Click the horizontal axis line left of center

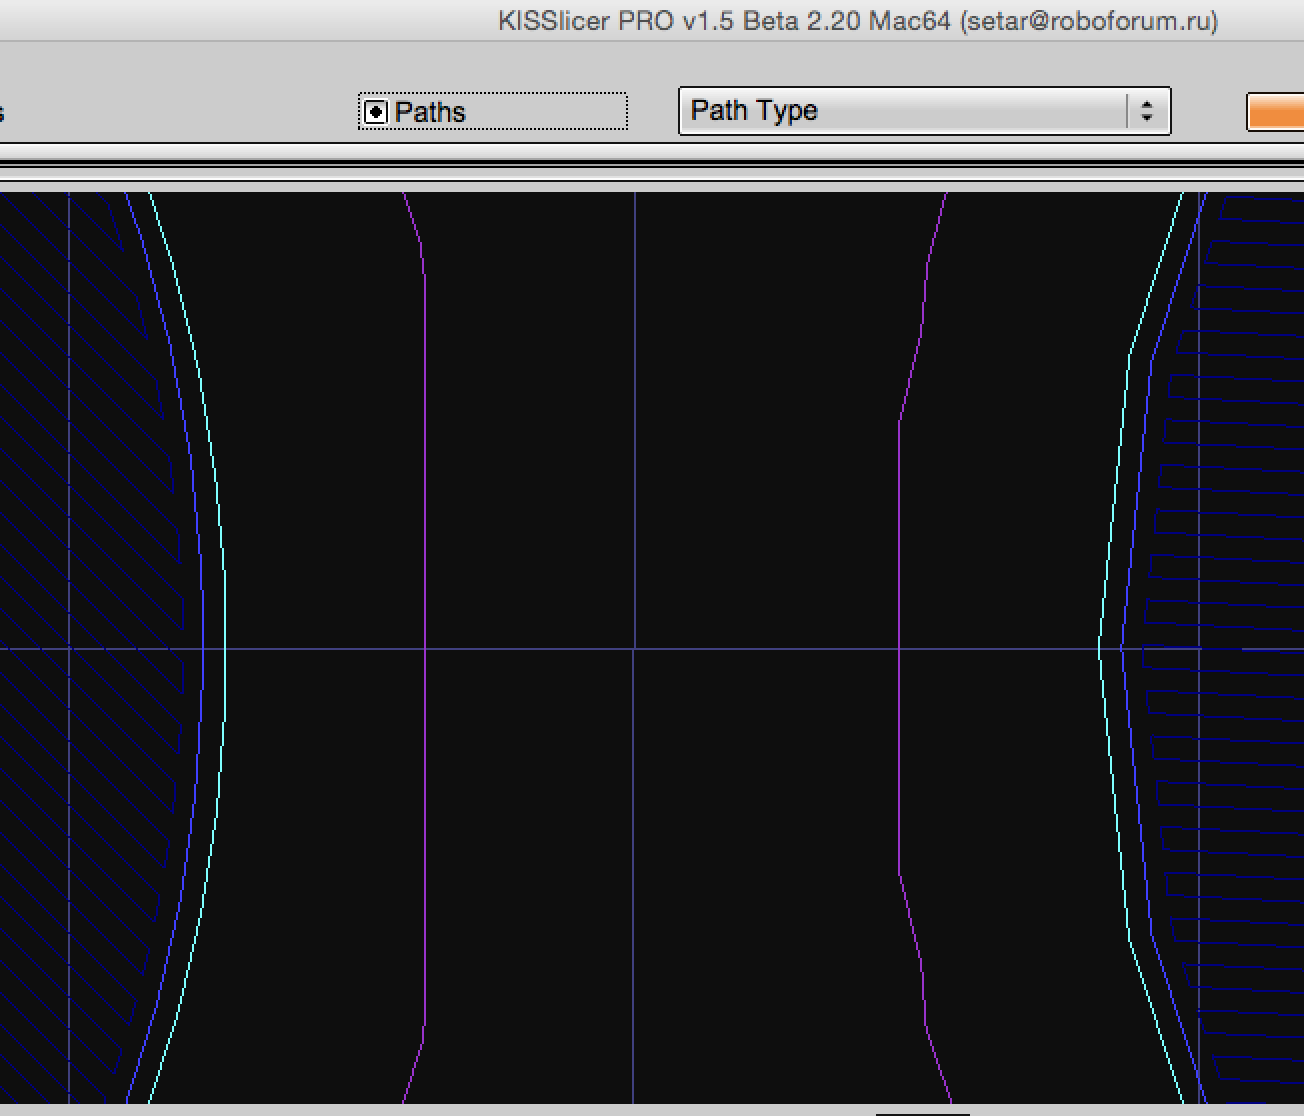coord(320,649)
